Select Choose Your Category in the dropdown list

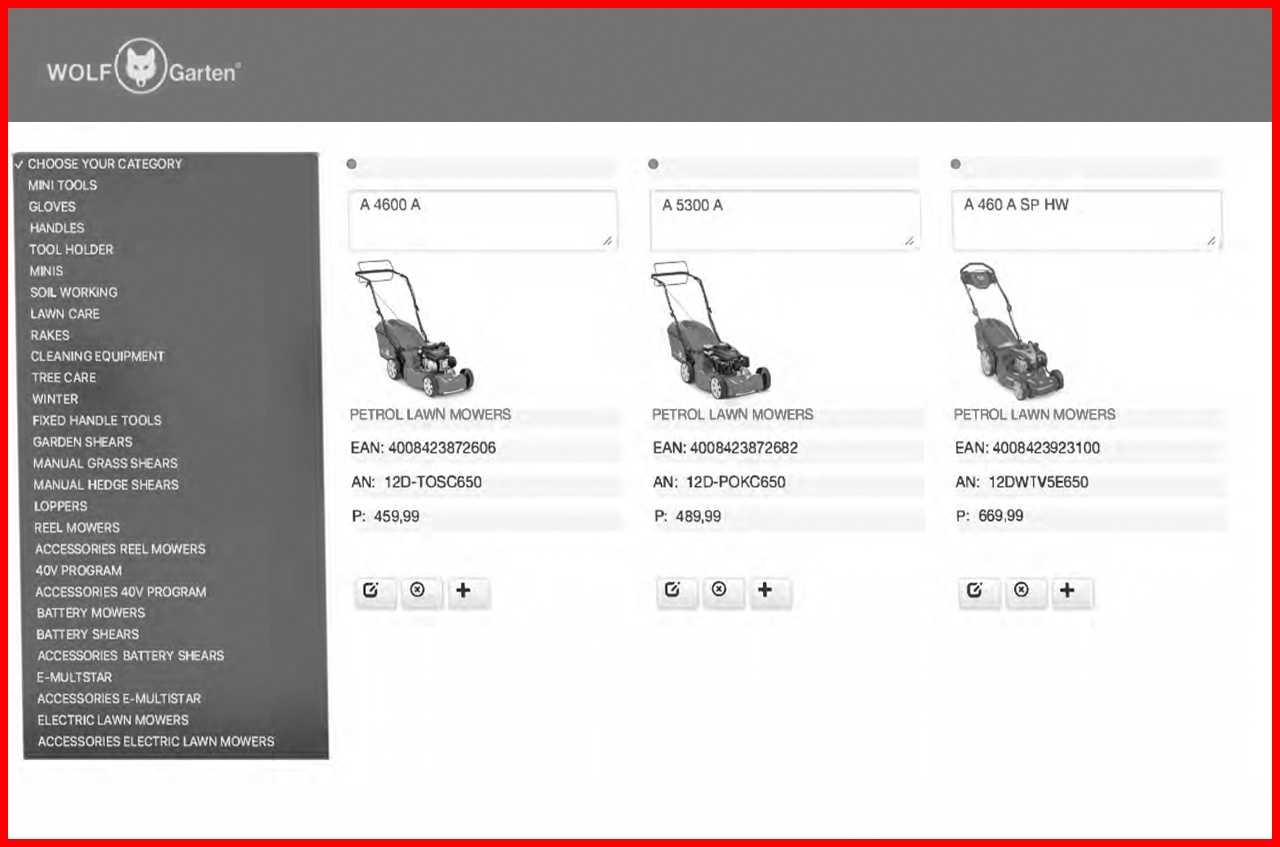(104, 164)
